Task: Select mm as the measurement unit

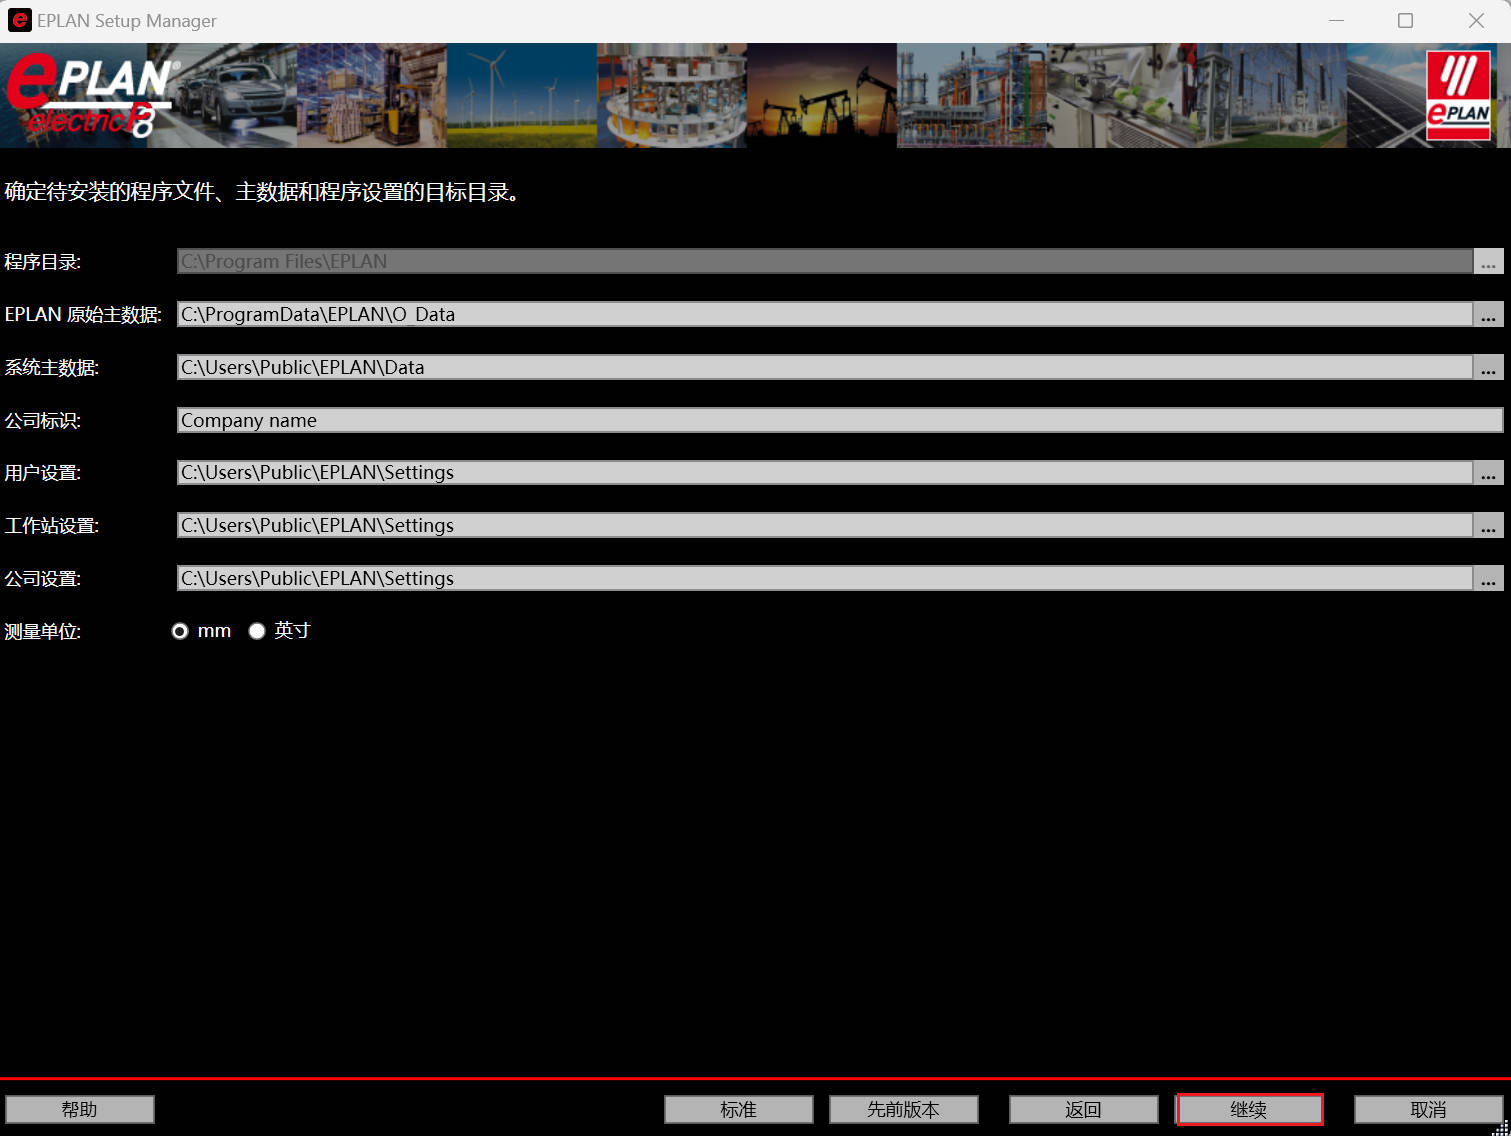Action: [180, 630]
